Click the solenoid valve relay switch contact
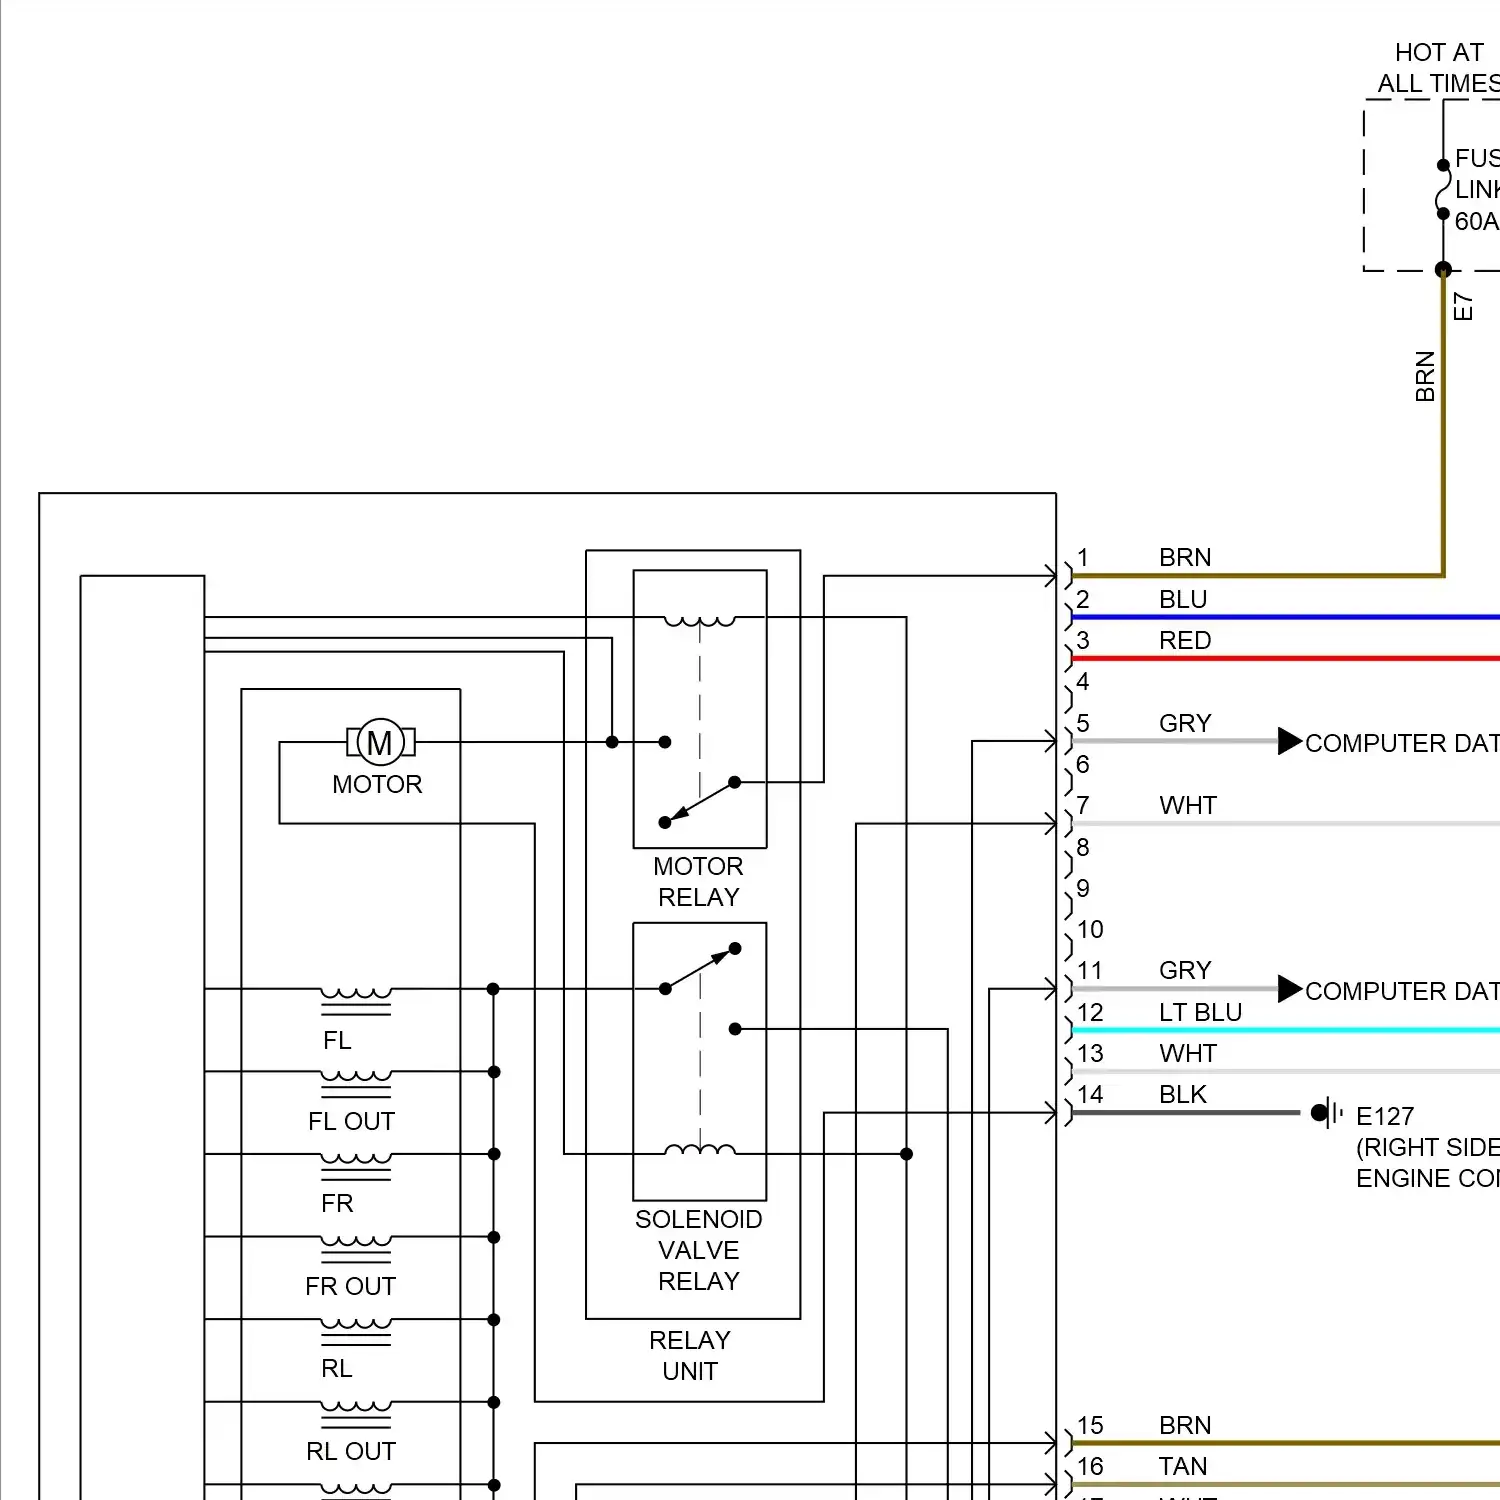Viewport: 1500px width, 1500px height. point(700,969)
